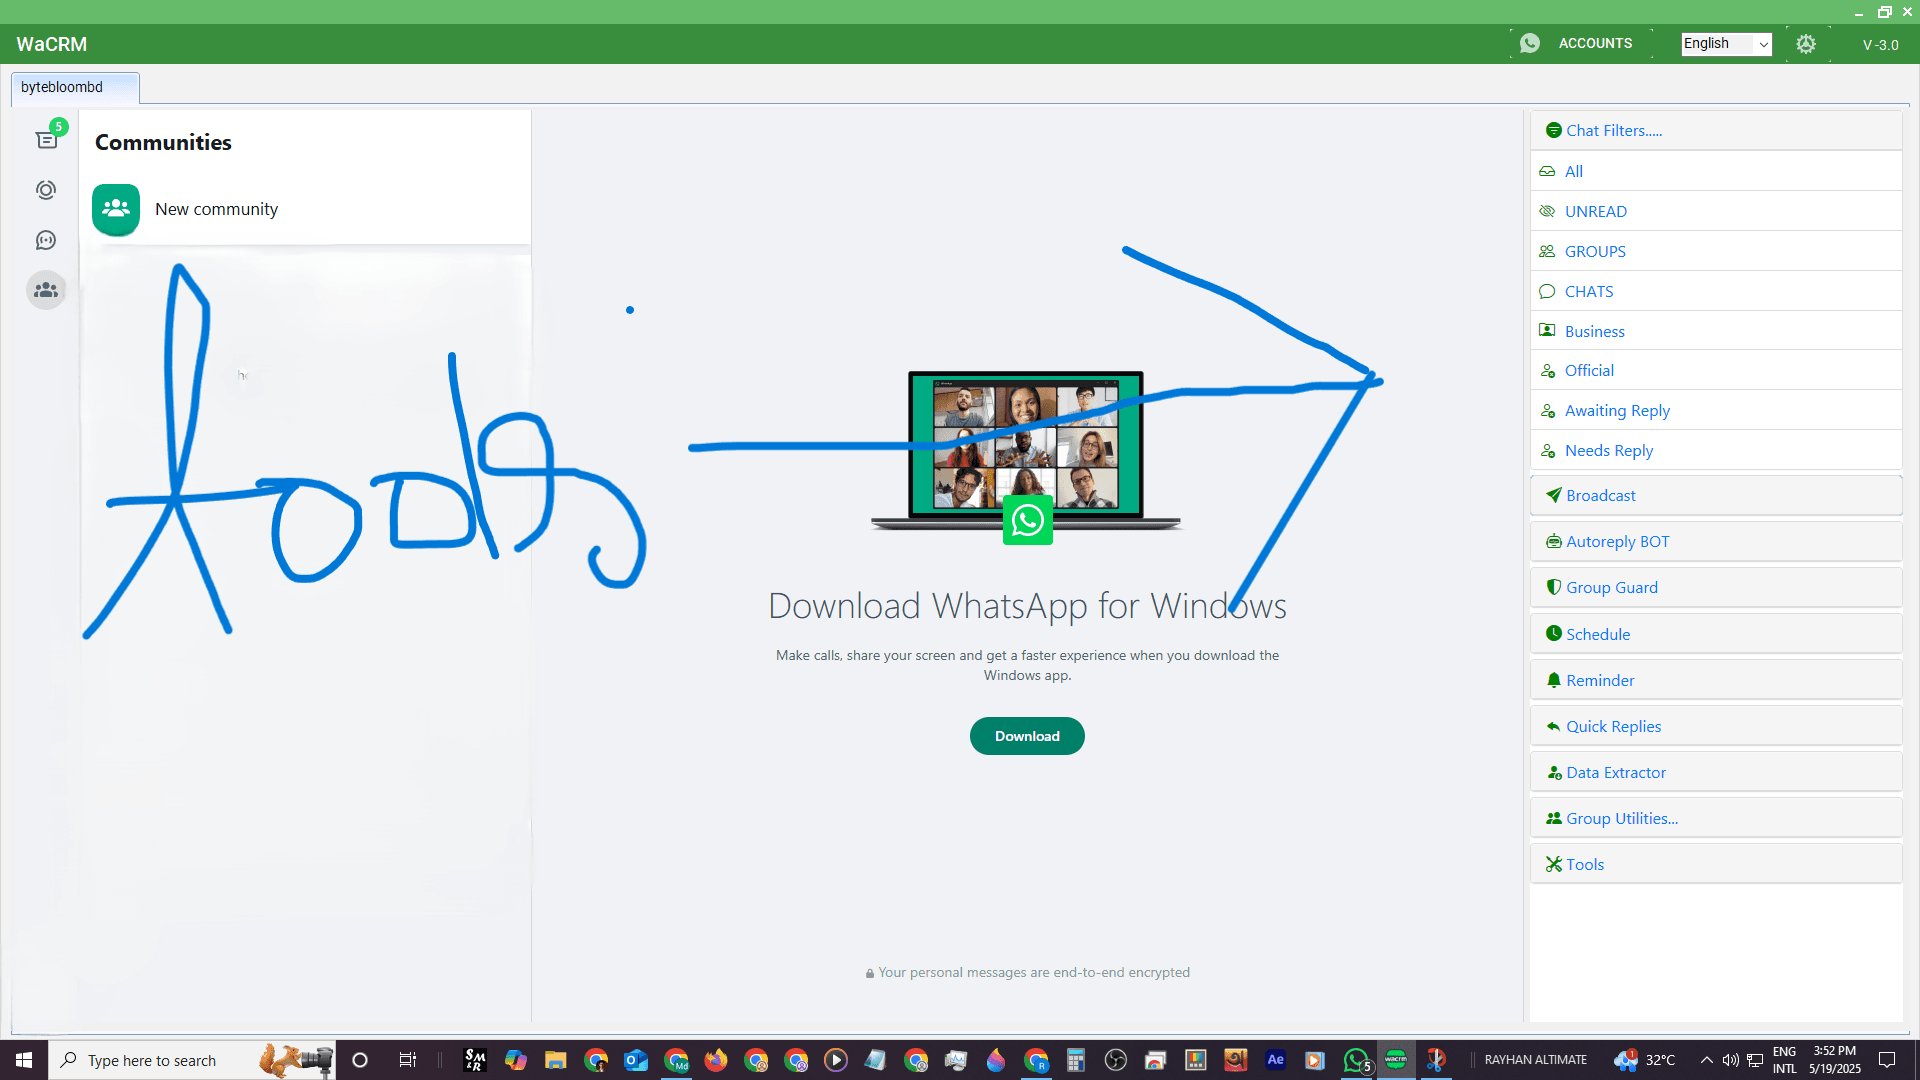Click the Communities heading
The width and height of the screenshot is (1920, 1080).
click(x=163, y=142)
